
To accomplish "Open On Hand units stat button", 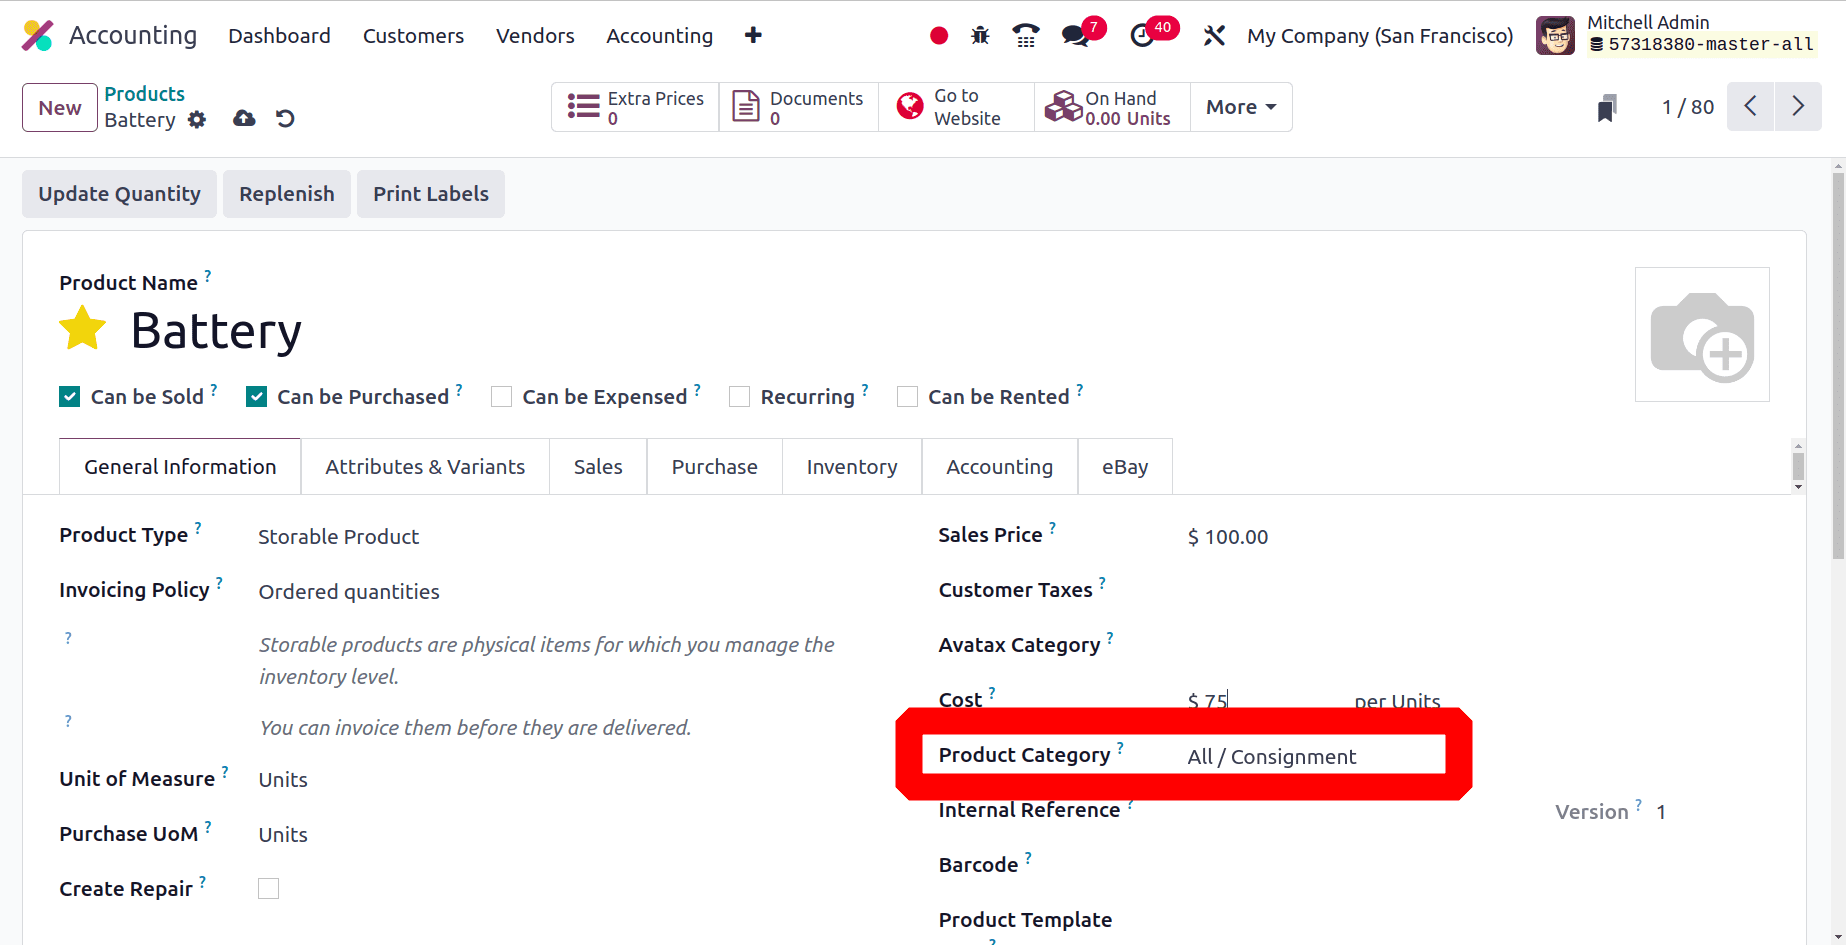I will [1112, 107].
